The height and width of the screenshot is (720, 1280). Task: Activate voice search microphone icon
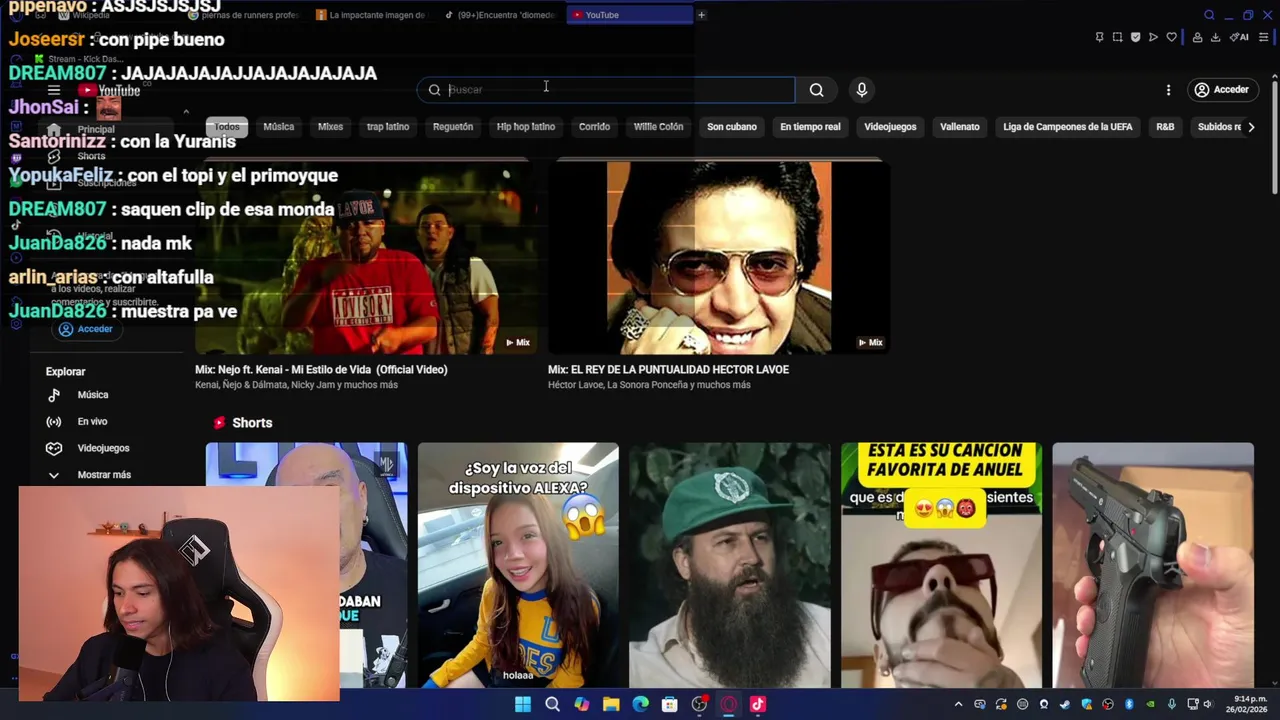[x=862, y=90]
